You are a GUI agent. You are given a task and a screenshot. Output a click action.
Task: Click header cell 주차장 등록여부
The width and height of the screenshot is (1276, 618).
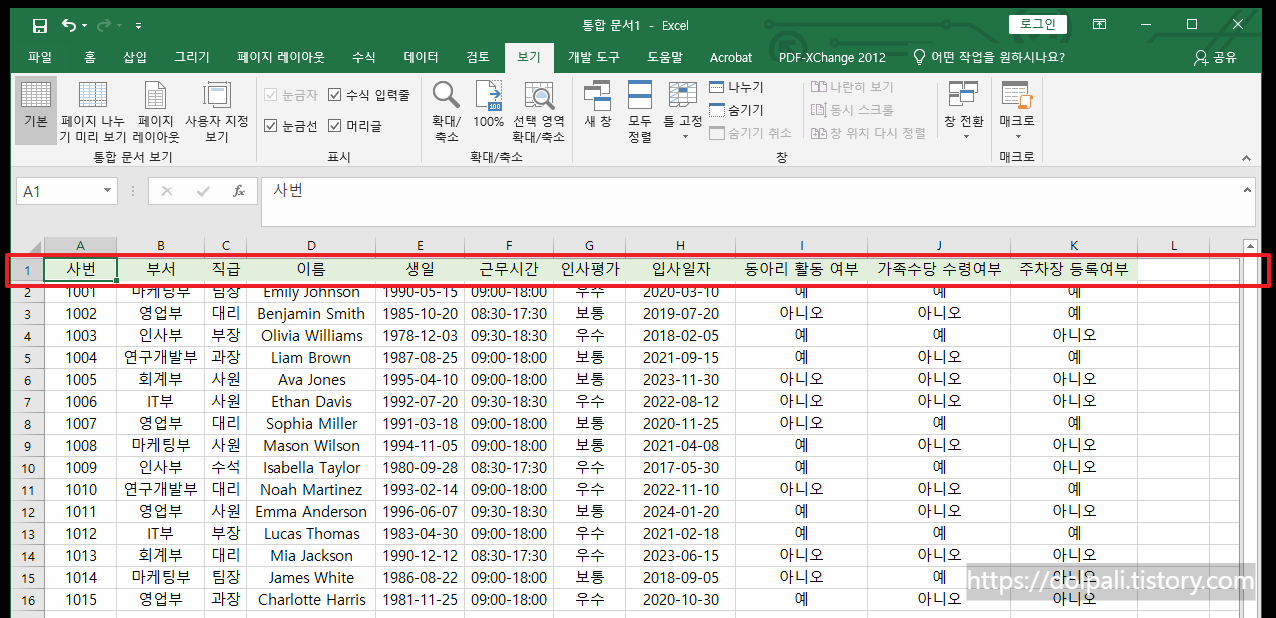point(1074,269)
